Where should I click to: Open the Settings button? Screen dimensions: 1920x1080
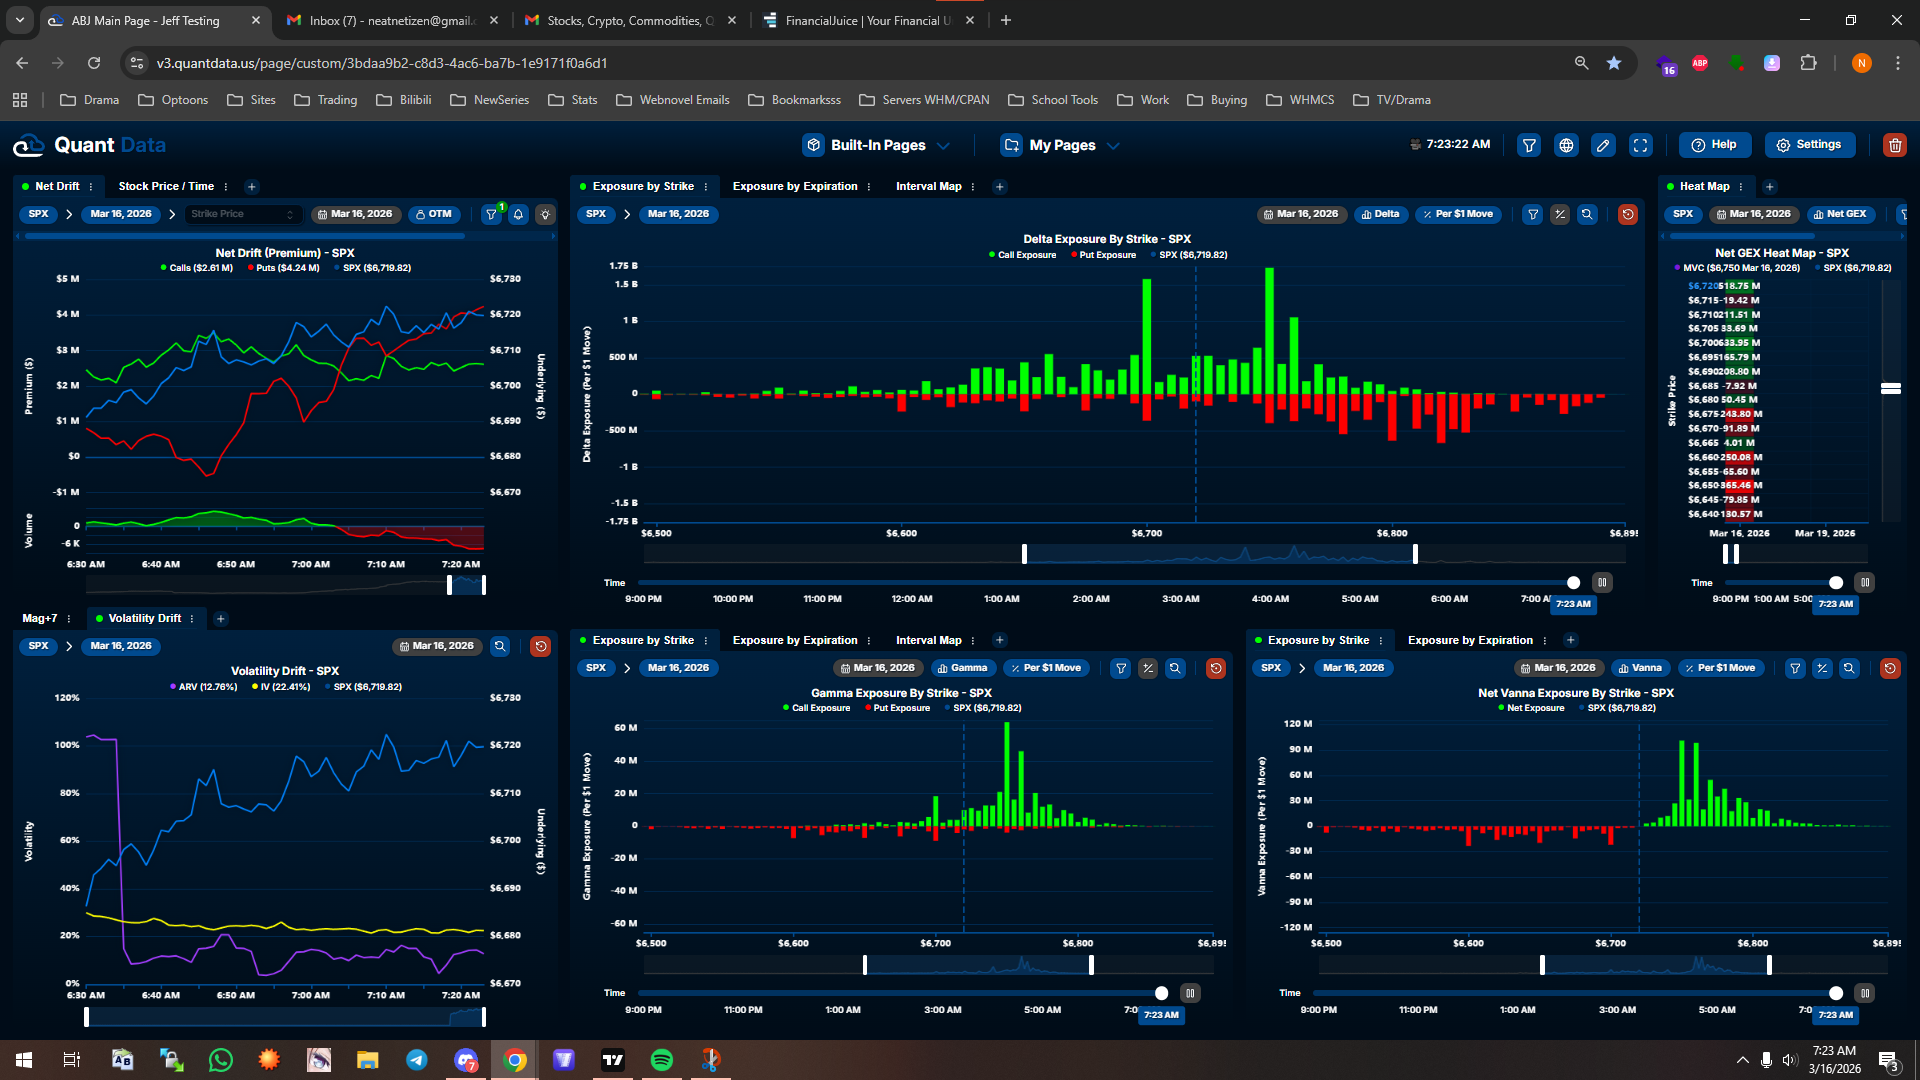pos(1809,145)
